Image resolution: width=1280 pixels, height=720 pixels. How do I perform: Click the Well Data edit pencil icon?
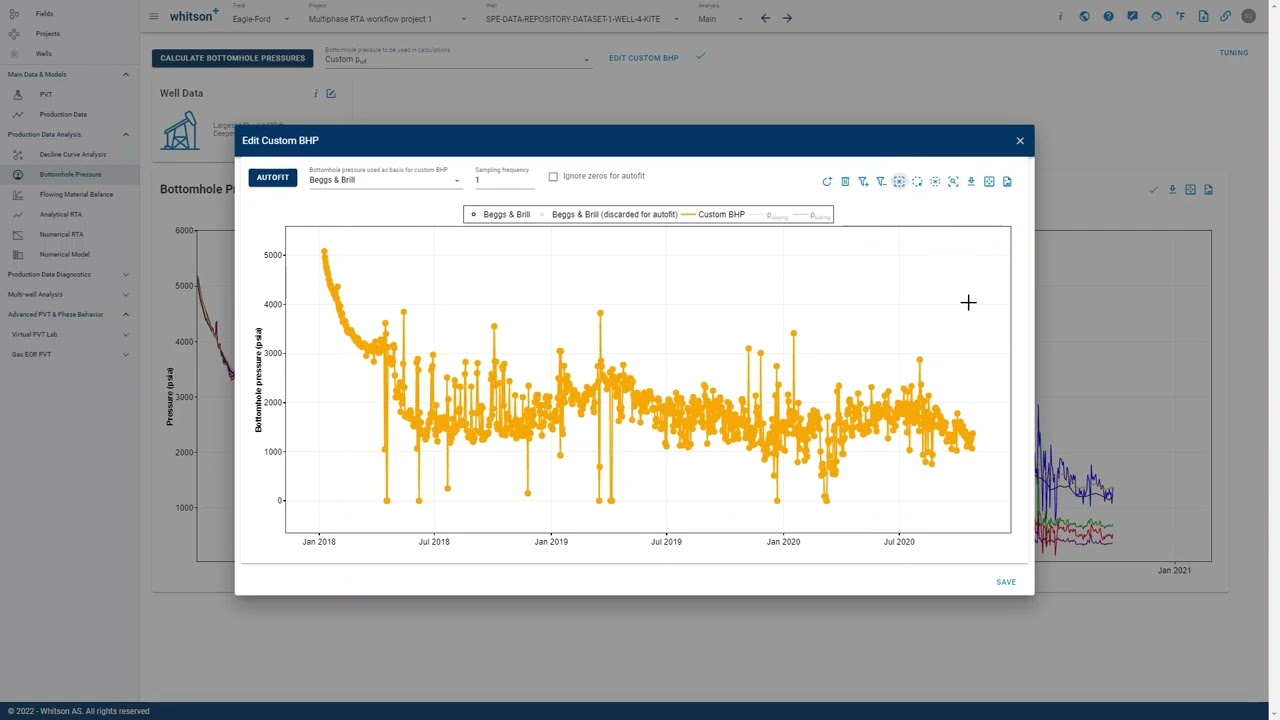coord(331,94)
